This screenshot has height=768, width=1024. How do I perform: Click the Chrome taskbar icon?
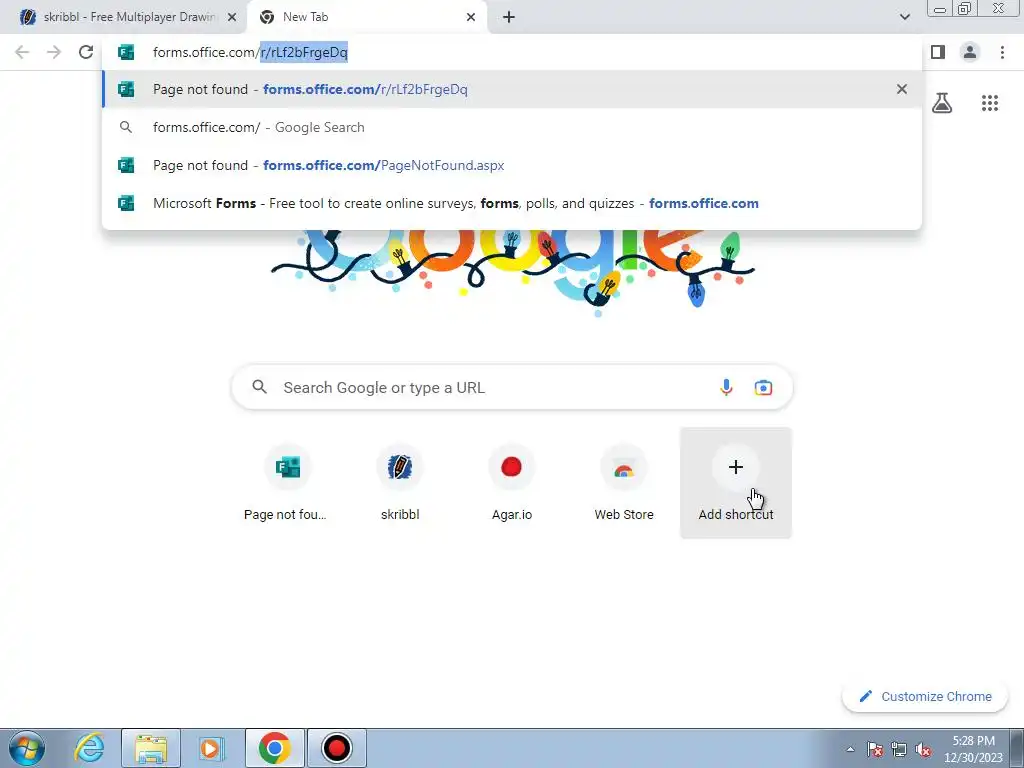(275, 748)
